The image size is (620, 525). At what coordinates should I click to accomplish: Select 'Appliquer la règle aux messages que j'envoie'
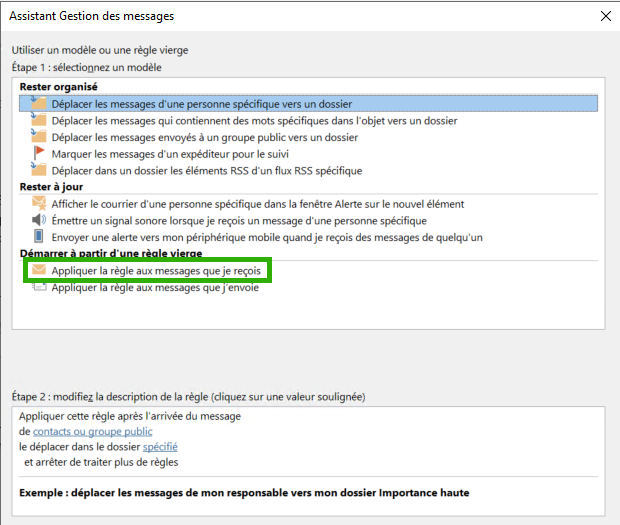tap(155, 287)
